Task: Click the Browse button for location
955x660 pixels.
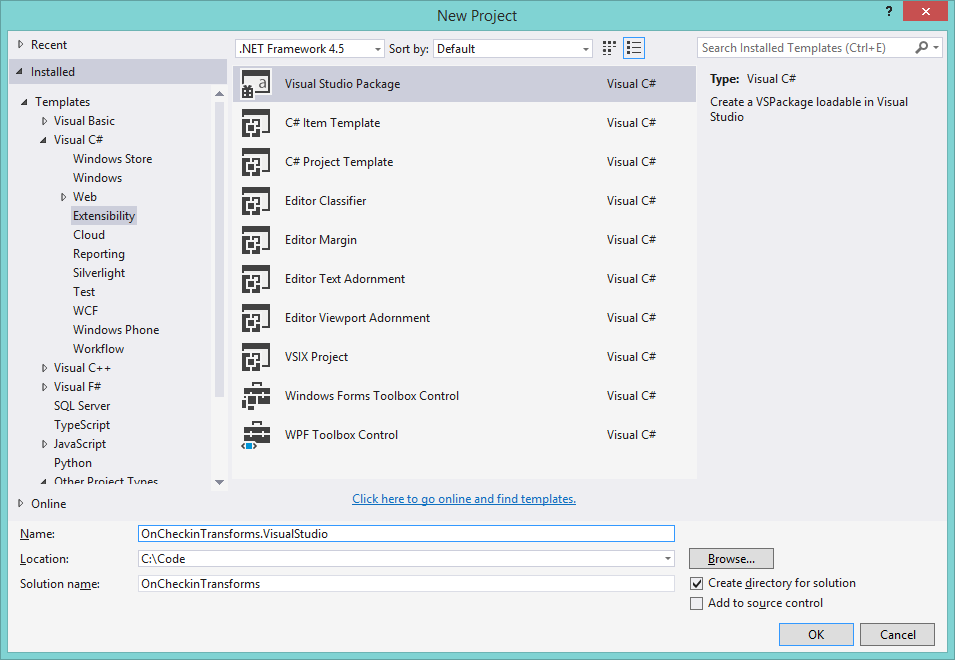Action: 730,558
